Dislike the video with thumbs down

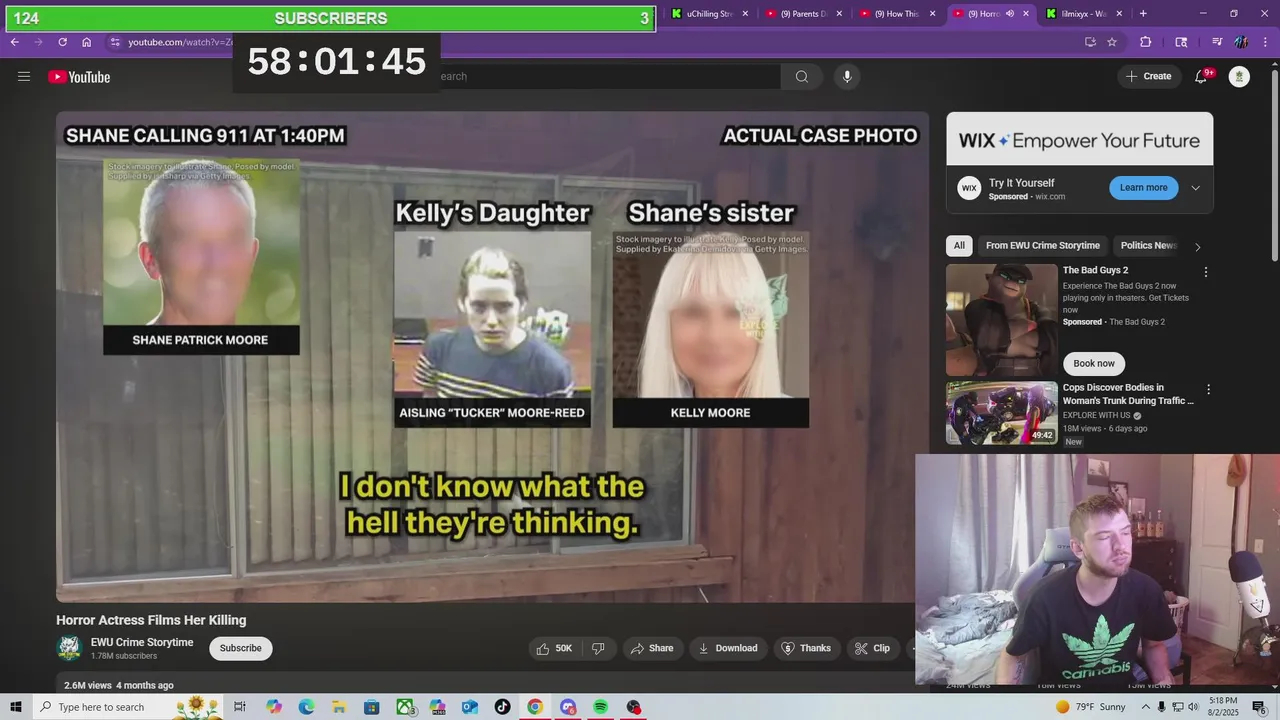[598, 648]
